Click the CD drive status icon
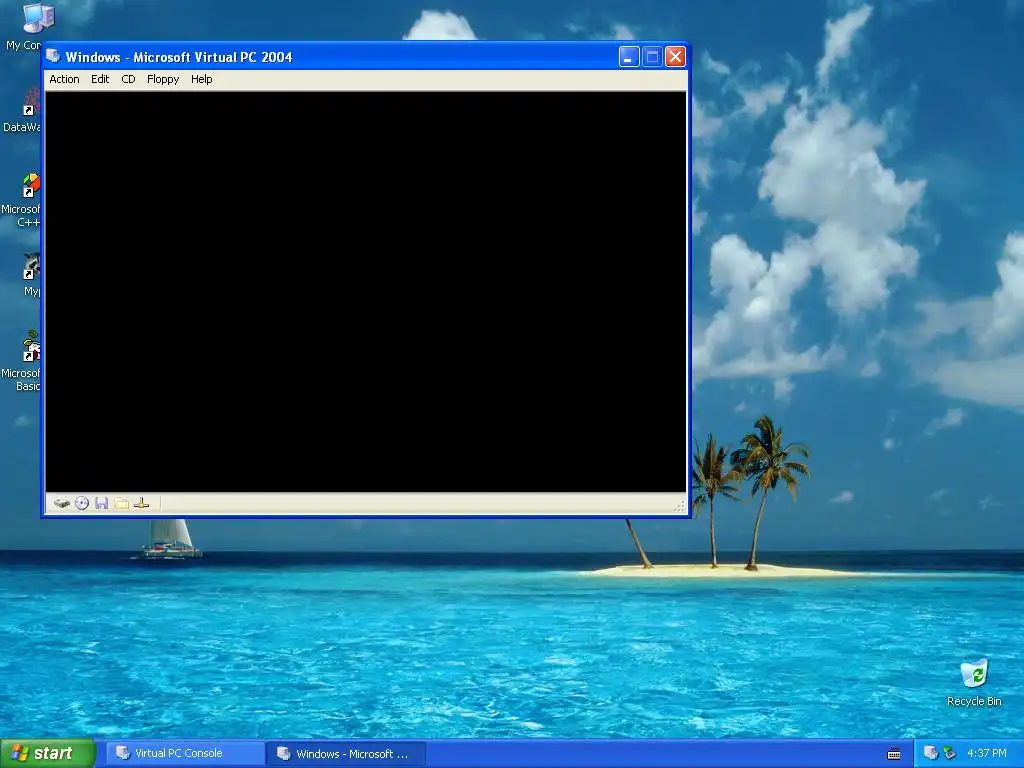 [x=82, y=504]
